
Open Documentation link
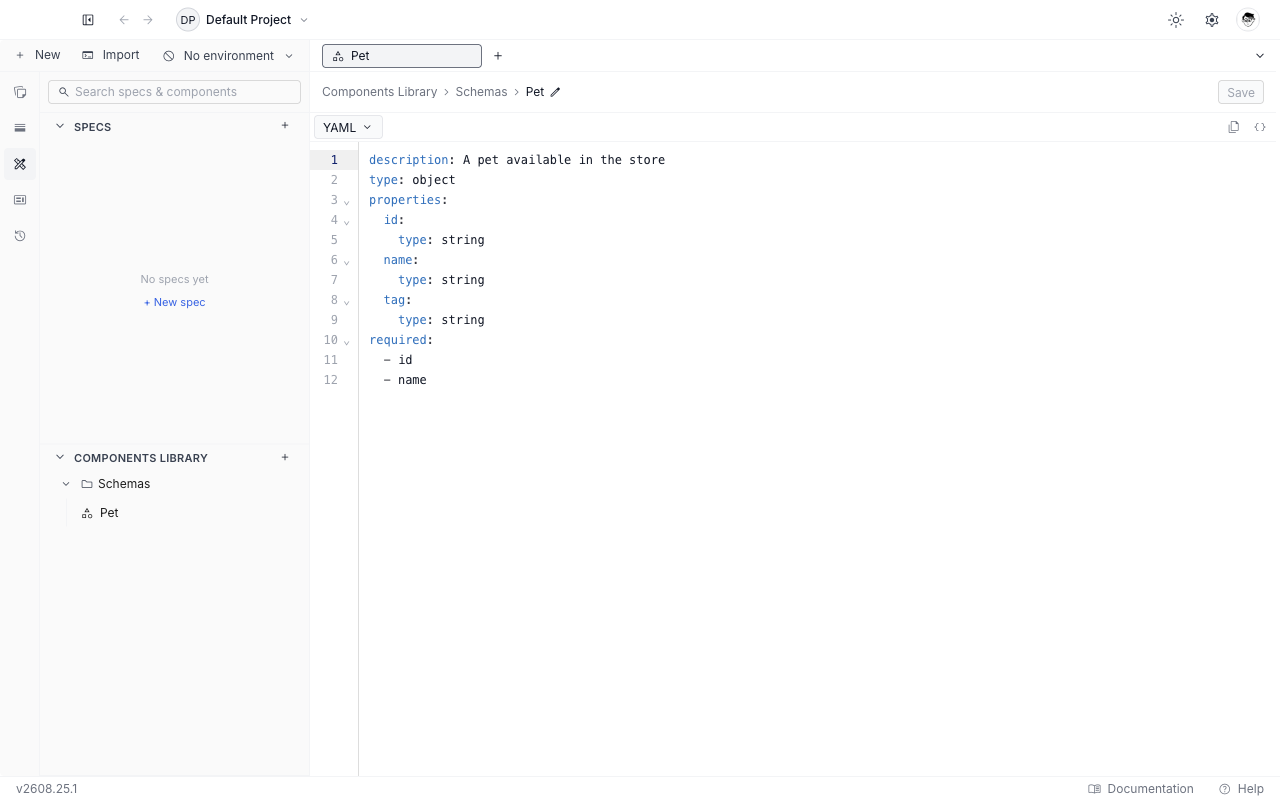[x=1141, y=789]
